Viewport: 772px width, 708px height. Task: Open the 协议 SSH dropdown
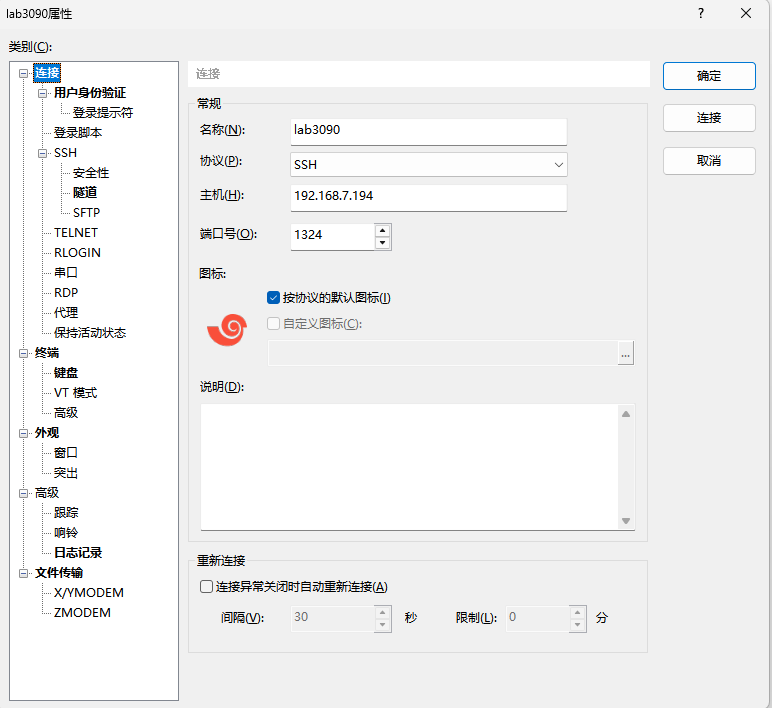point(428,164)
